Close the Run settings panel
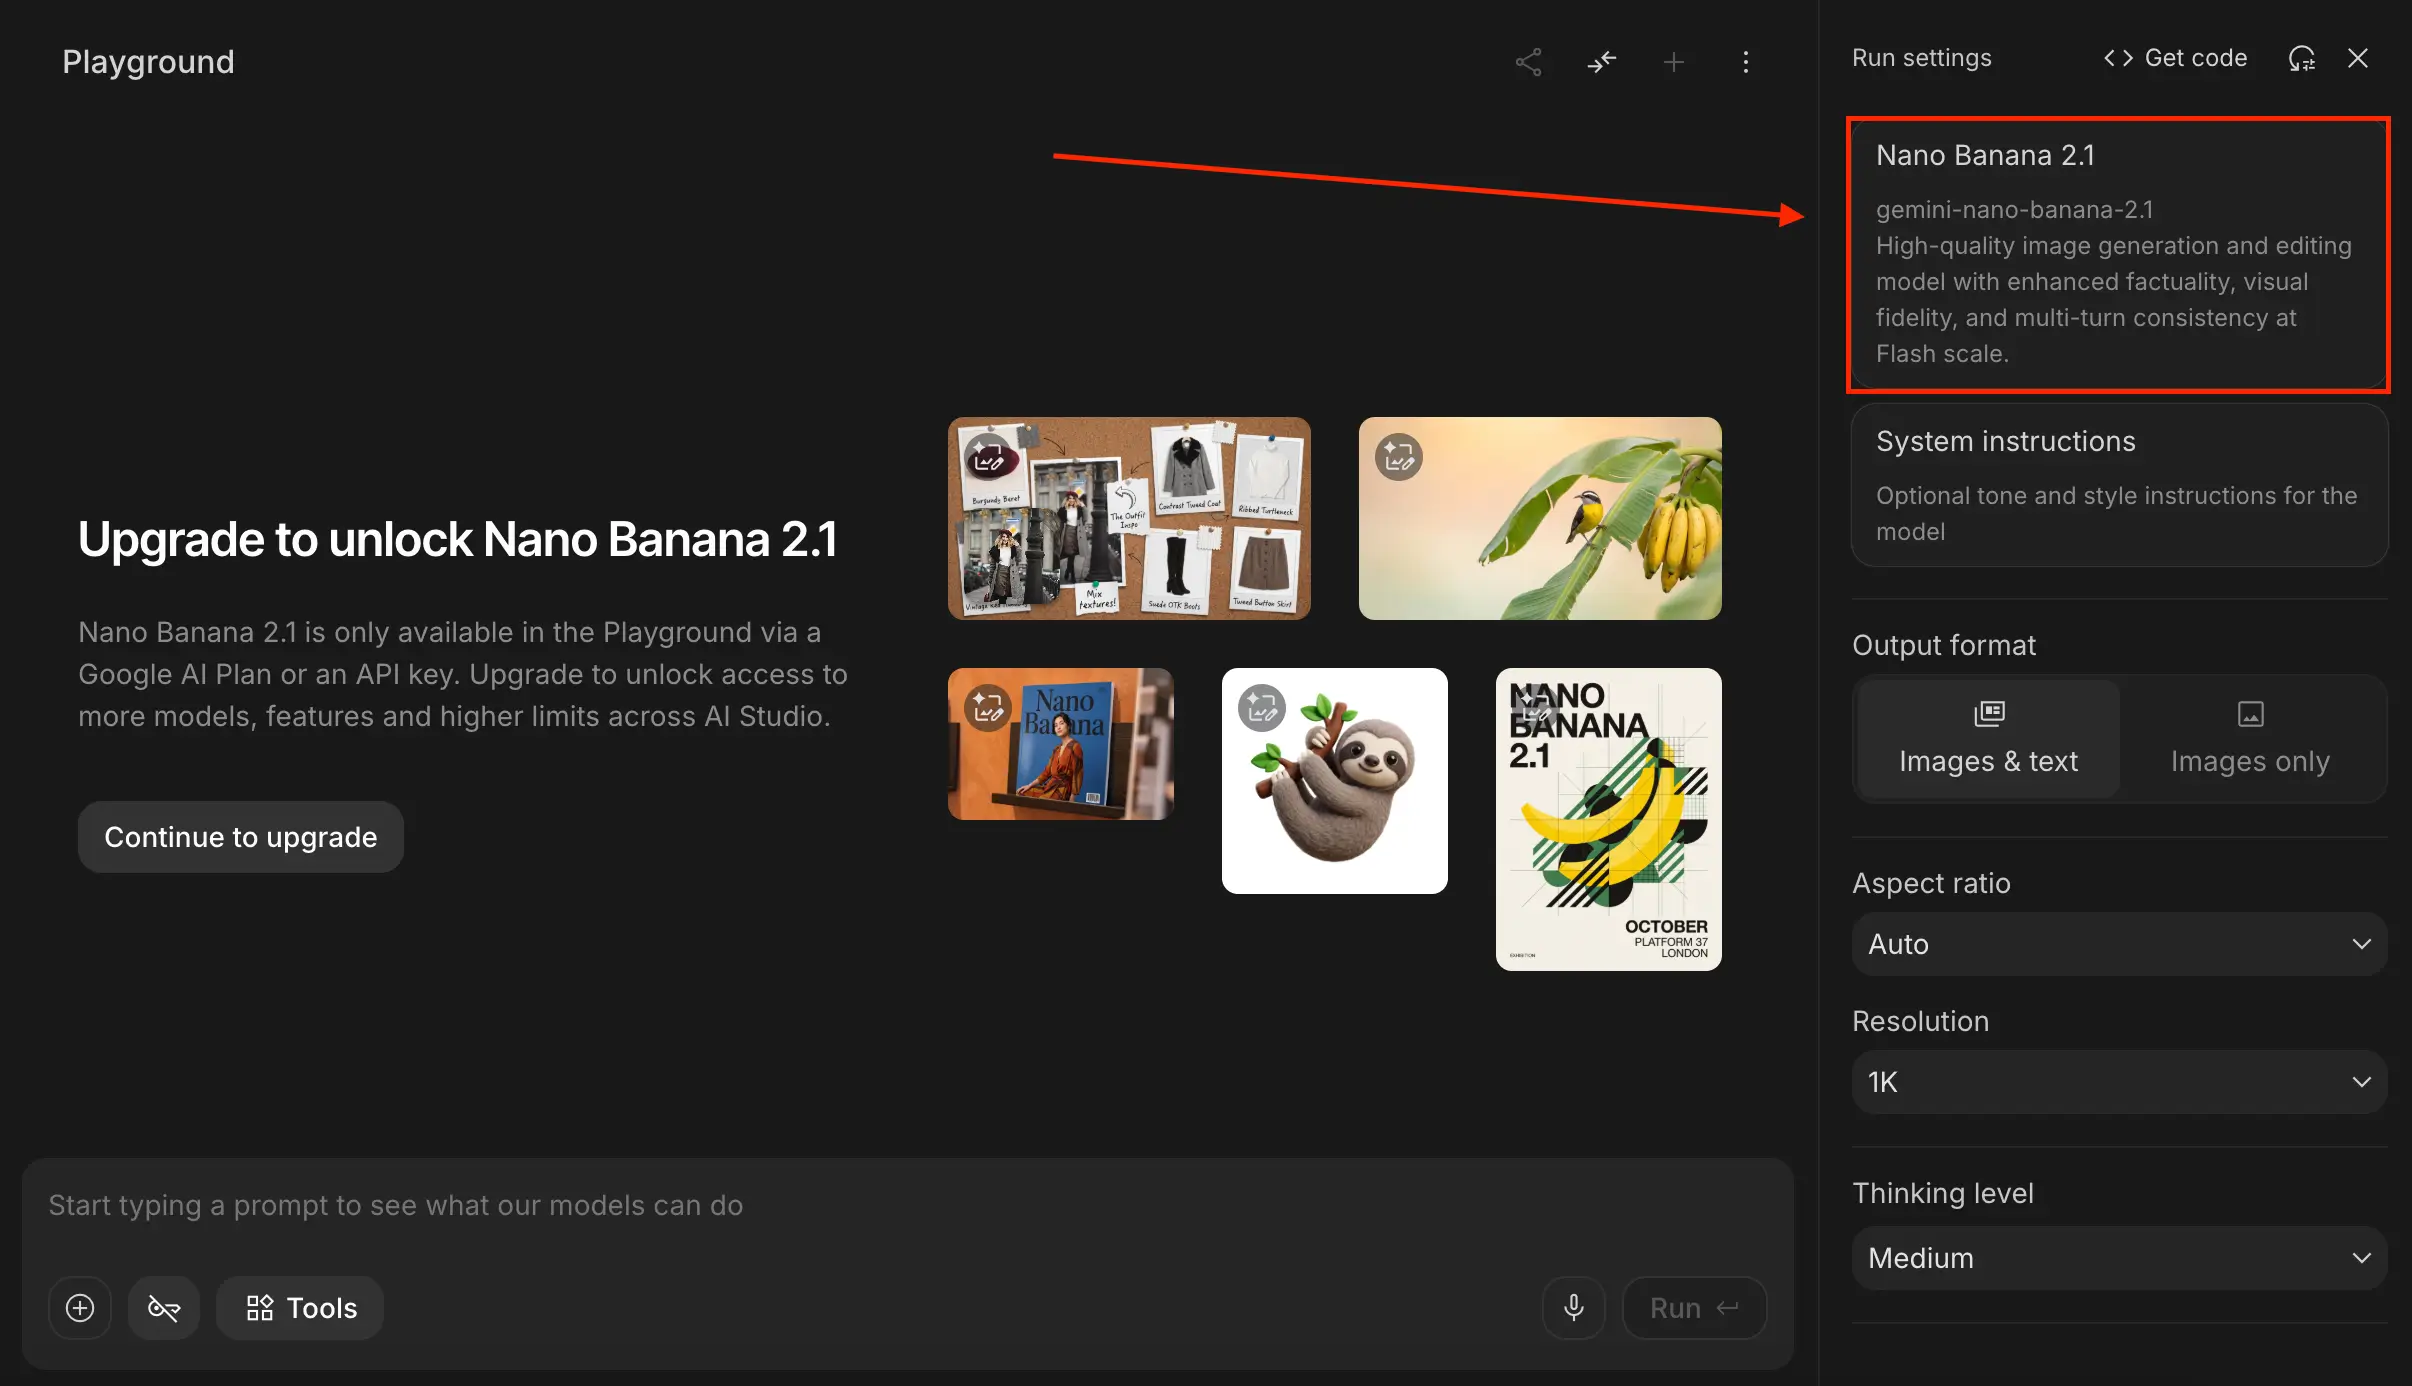 (x=2358, y=58)
